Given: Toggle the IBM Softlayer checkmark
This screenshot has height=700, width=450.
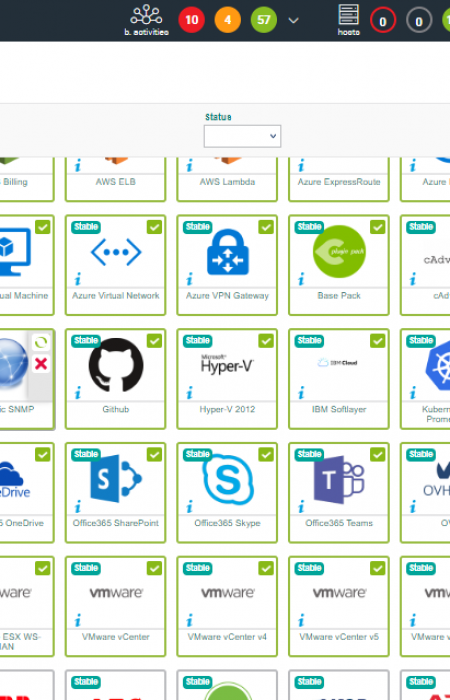Looking at the screenshot, I should (378, 341).
